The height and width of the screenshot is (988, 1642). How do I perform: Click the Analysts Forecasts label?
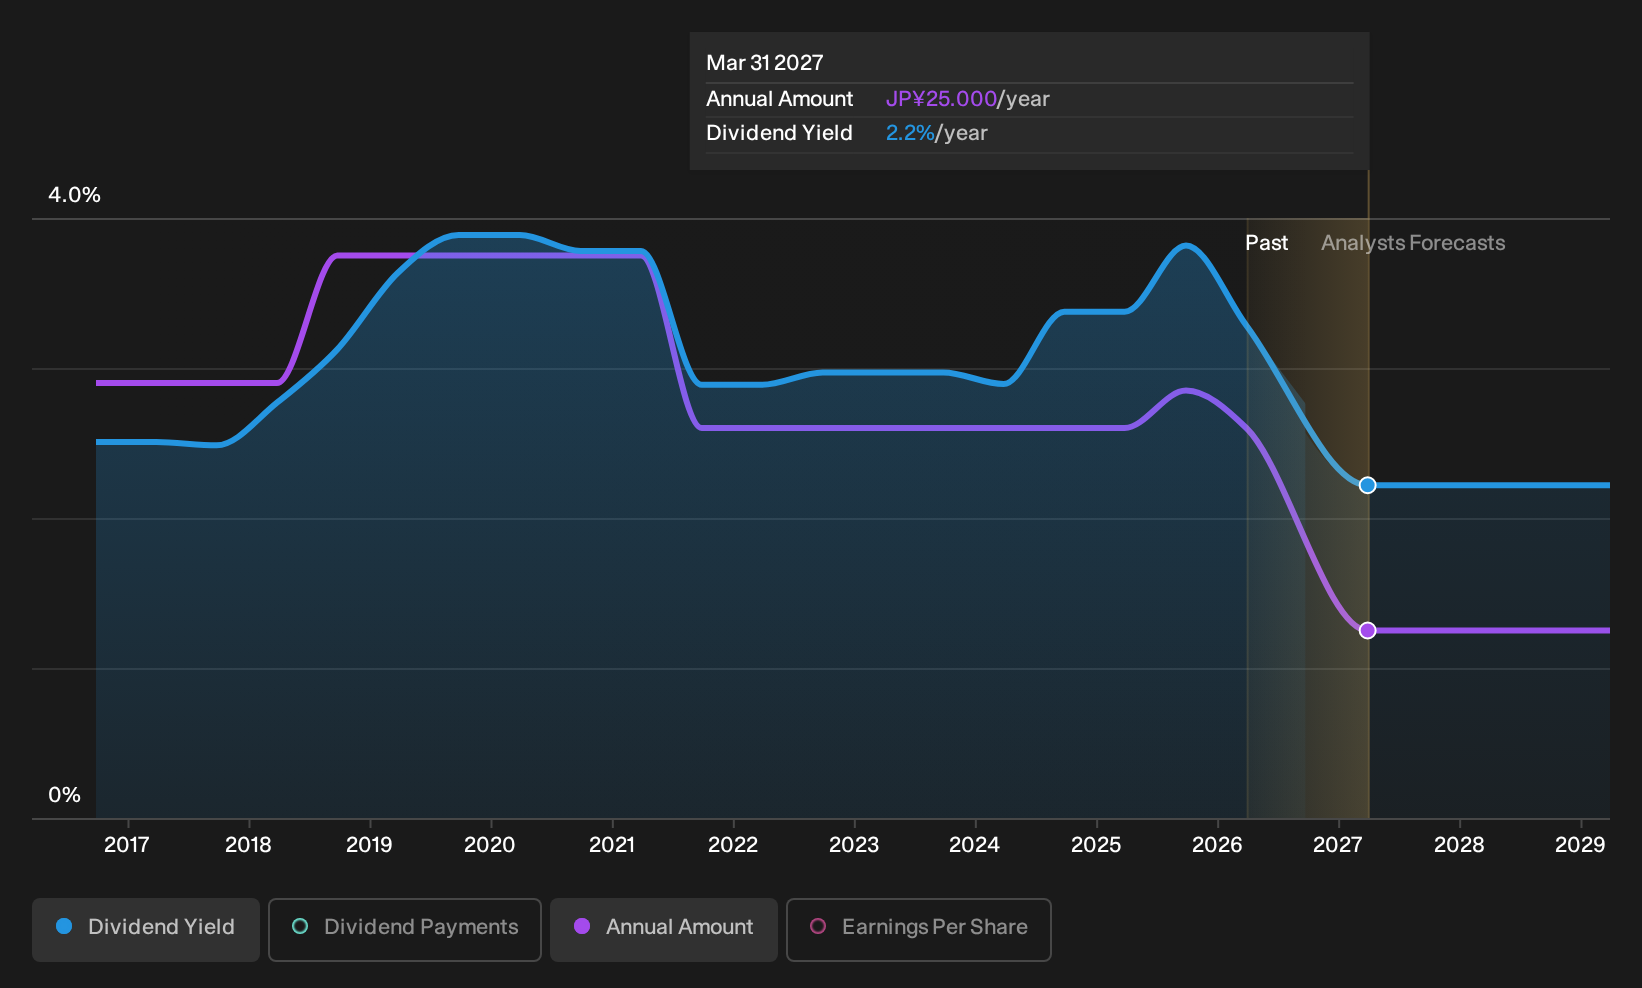coord(1413,243)
